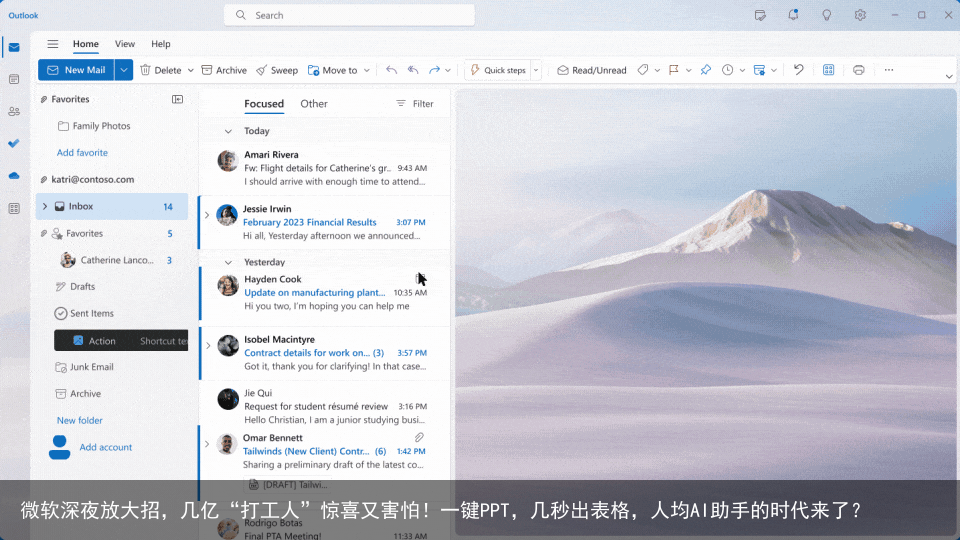Open the People icon in left rail
The width and height of the screenshot is (960, 540).
[14, 111]
